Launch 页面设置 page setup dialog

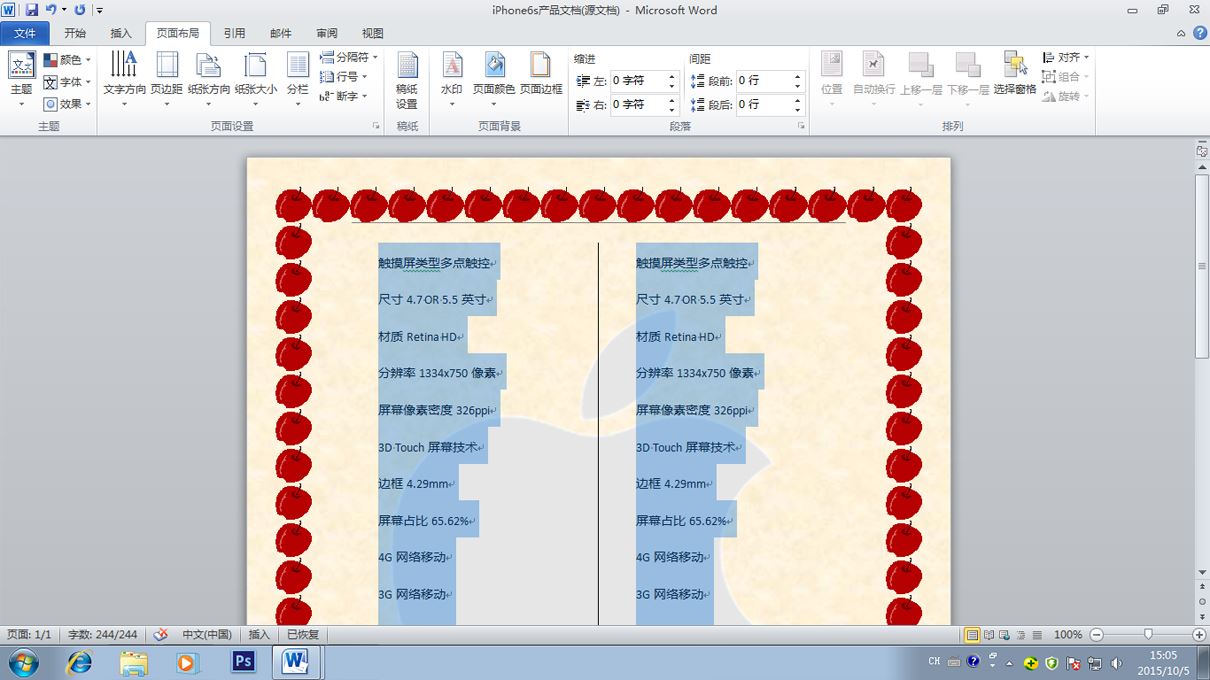376,127
